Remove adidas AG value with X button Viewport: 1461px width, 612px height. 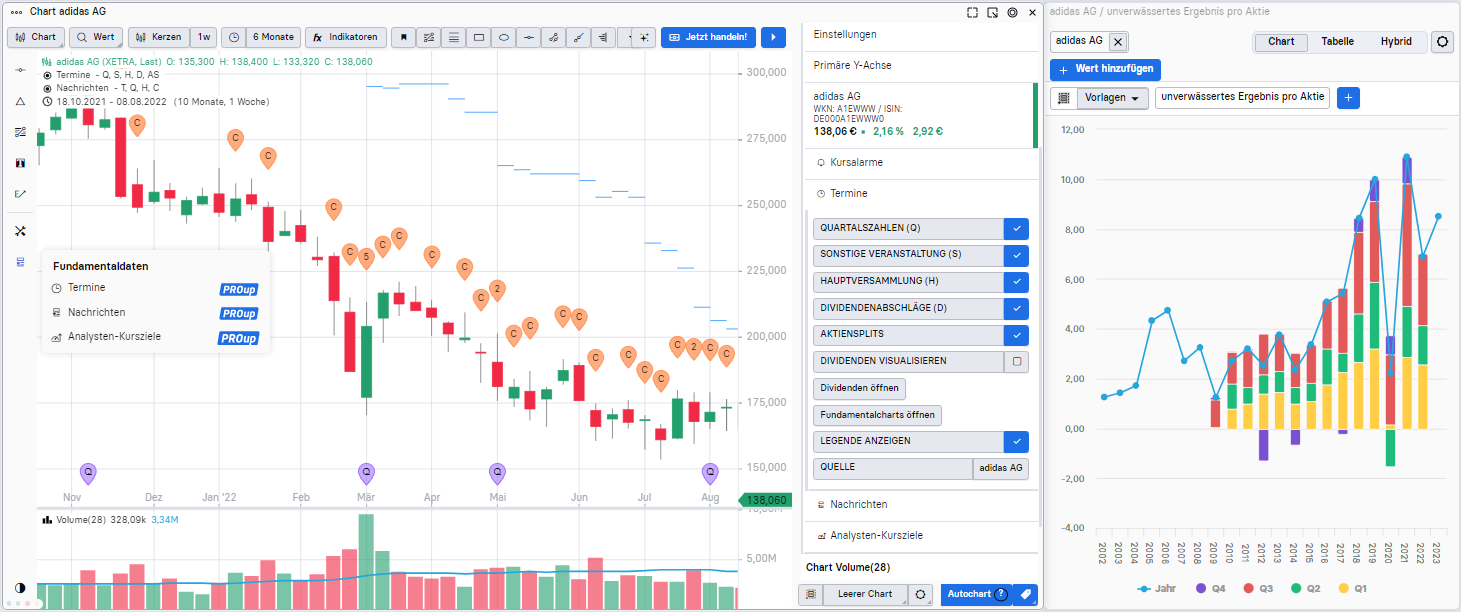coord(1118,42)
